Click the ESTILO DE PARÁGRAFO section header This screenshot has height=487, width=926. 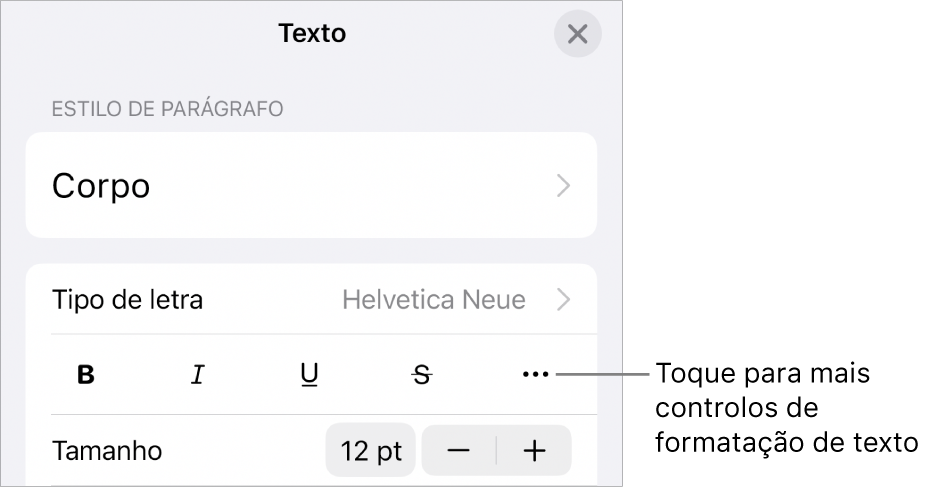click(168, 108)
